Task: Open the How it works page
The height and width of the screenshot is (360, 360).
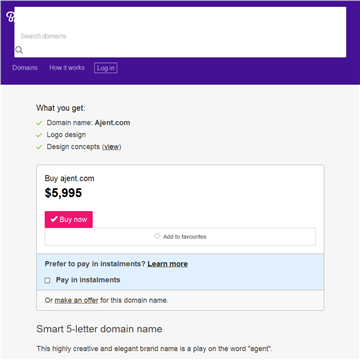Action: pyautogui.click(x=67, y=68)
